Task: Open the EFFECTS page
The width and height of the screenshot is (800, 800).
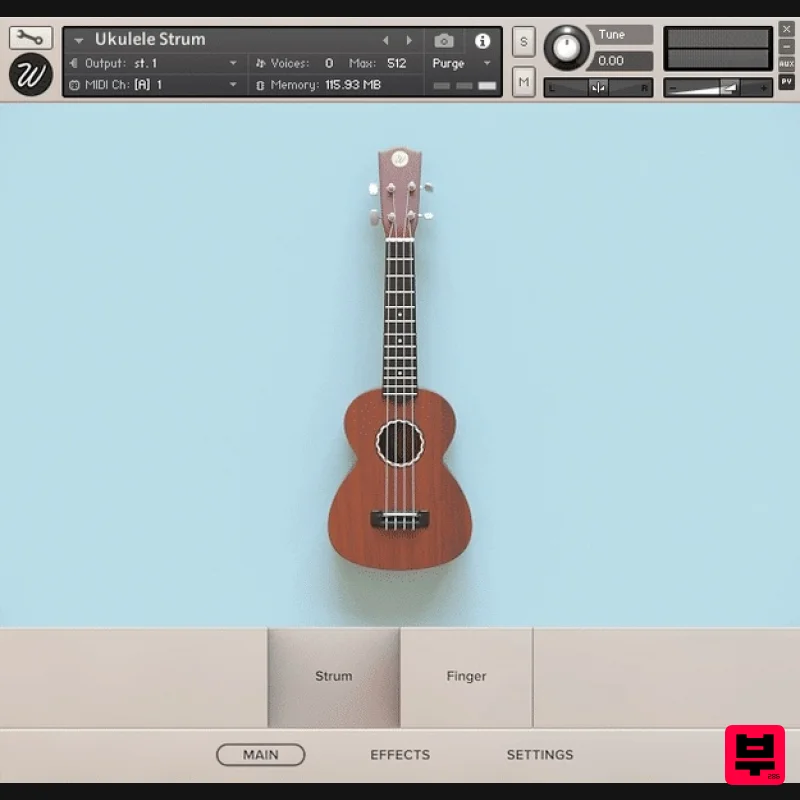Action: pyautogui.click(x=400, y=755)
